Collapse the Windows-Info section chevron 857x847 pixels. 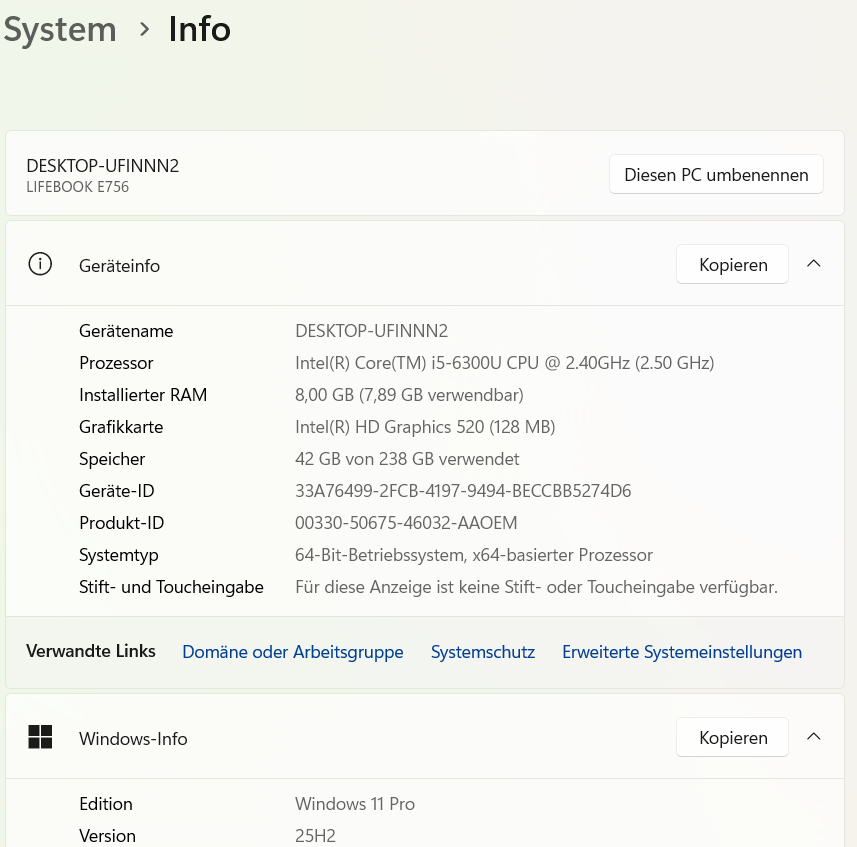click(x=813, y=737)
